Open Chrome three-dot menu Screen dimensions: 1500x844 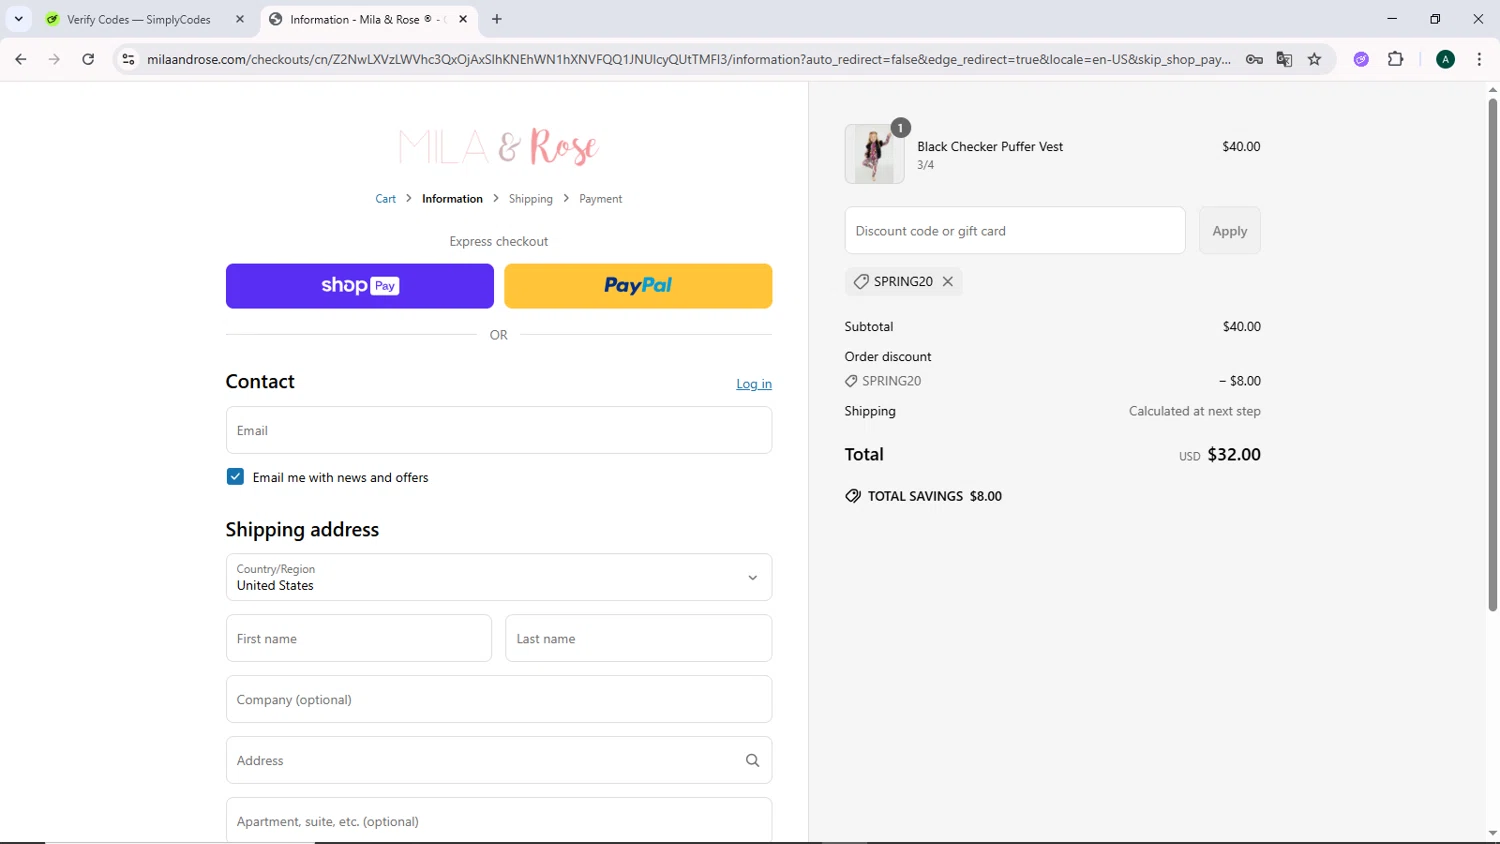(x=1479, y=59)
